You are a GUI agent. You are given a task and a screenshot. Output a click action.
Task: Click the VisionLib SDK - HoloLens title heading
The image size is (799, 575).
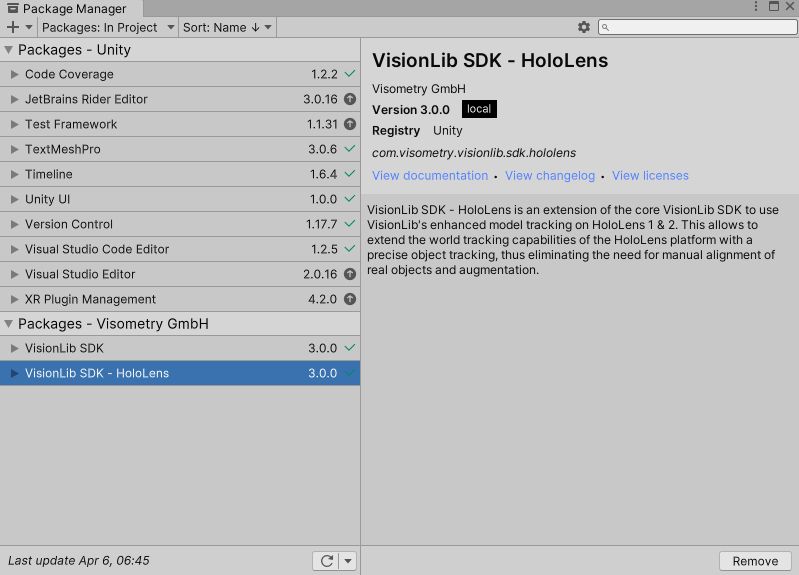[x=490, y=61]
